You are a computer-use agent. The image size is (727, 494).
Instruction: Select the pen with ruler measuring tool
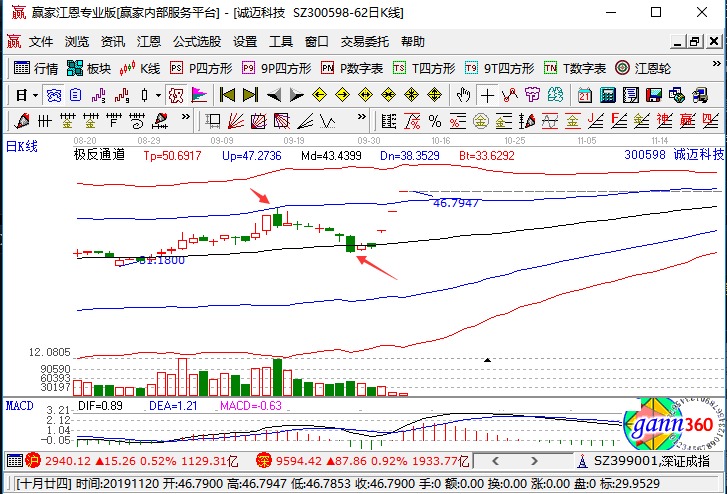[160, 122]
